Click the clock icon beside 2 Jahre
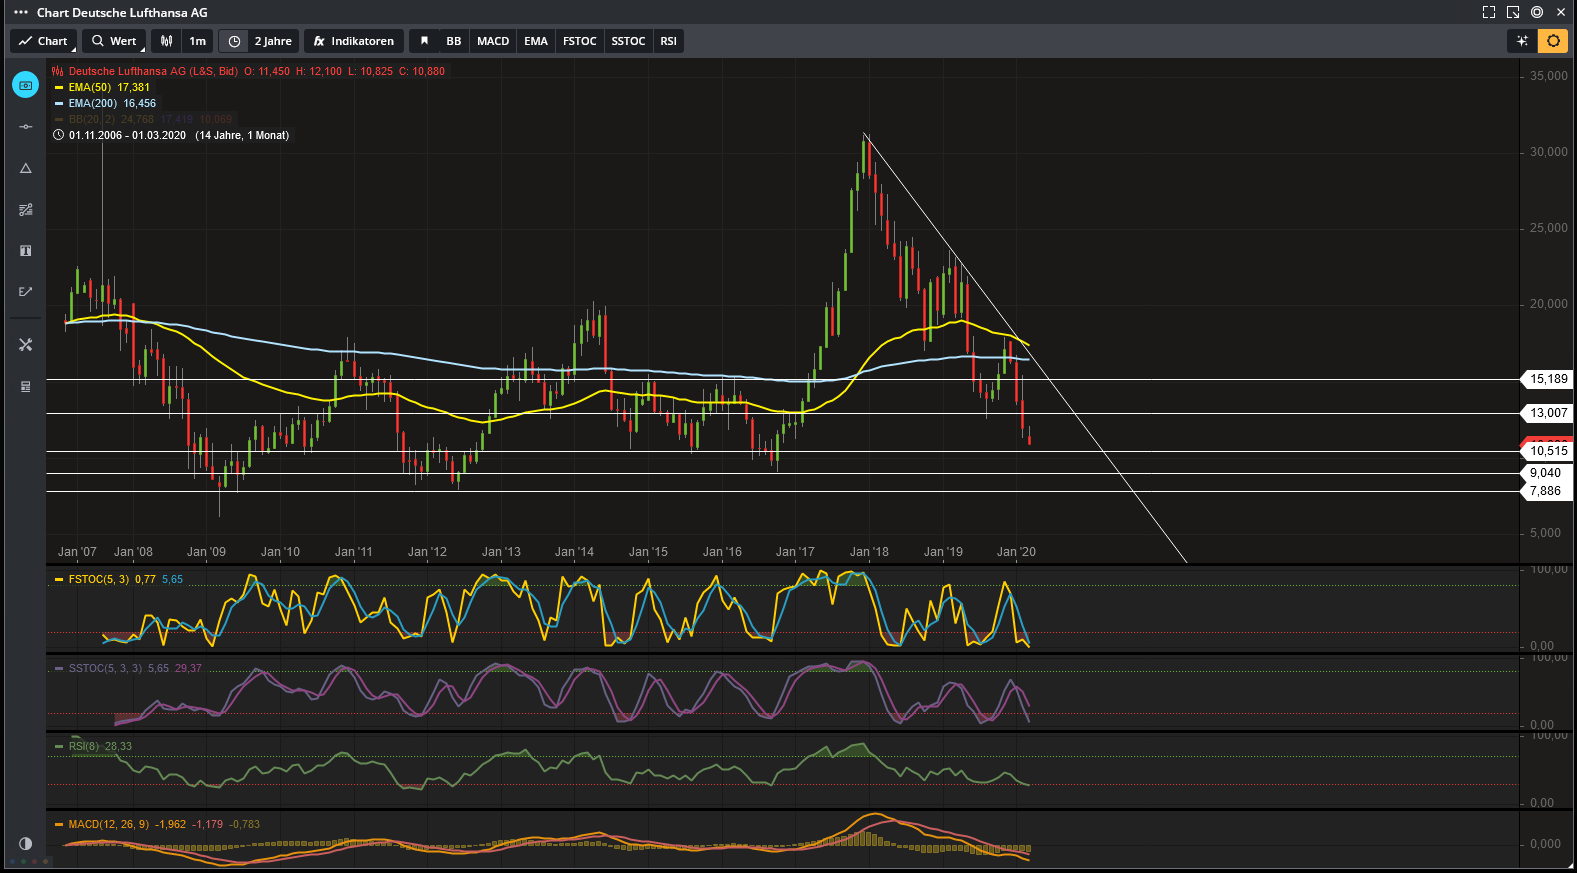 coord(234,41)
